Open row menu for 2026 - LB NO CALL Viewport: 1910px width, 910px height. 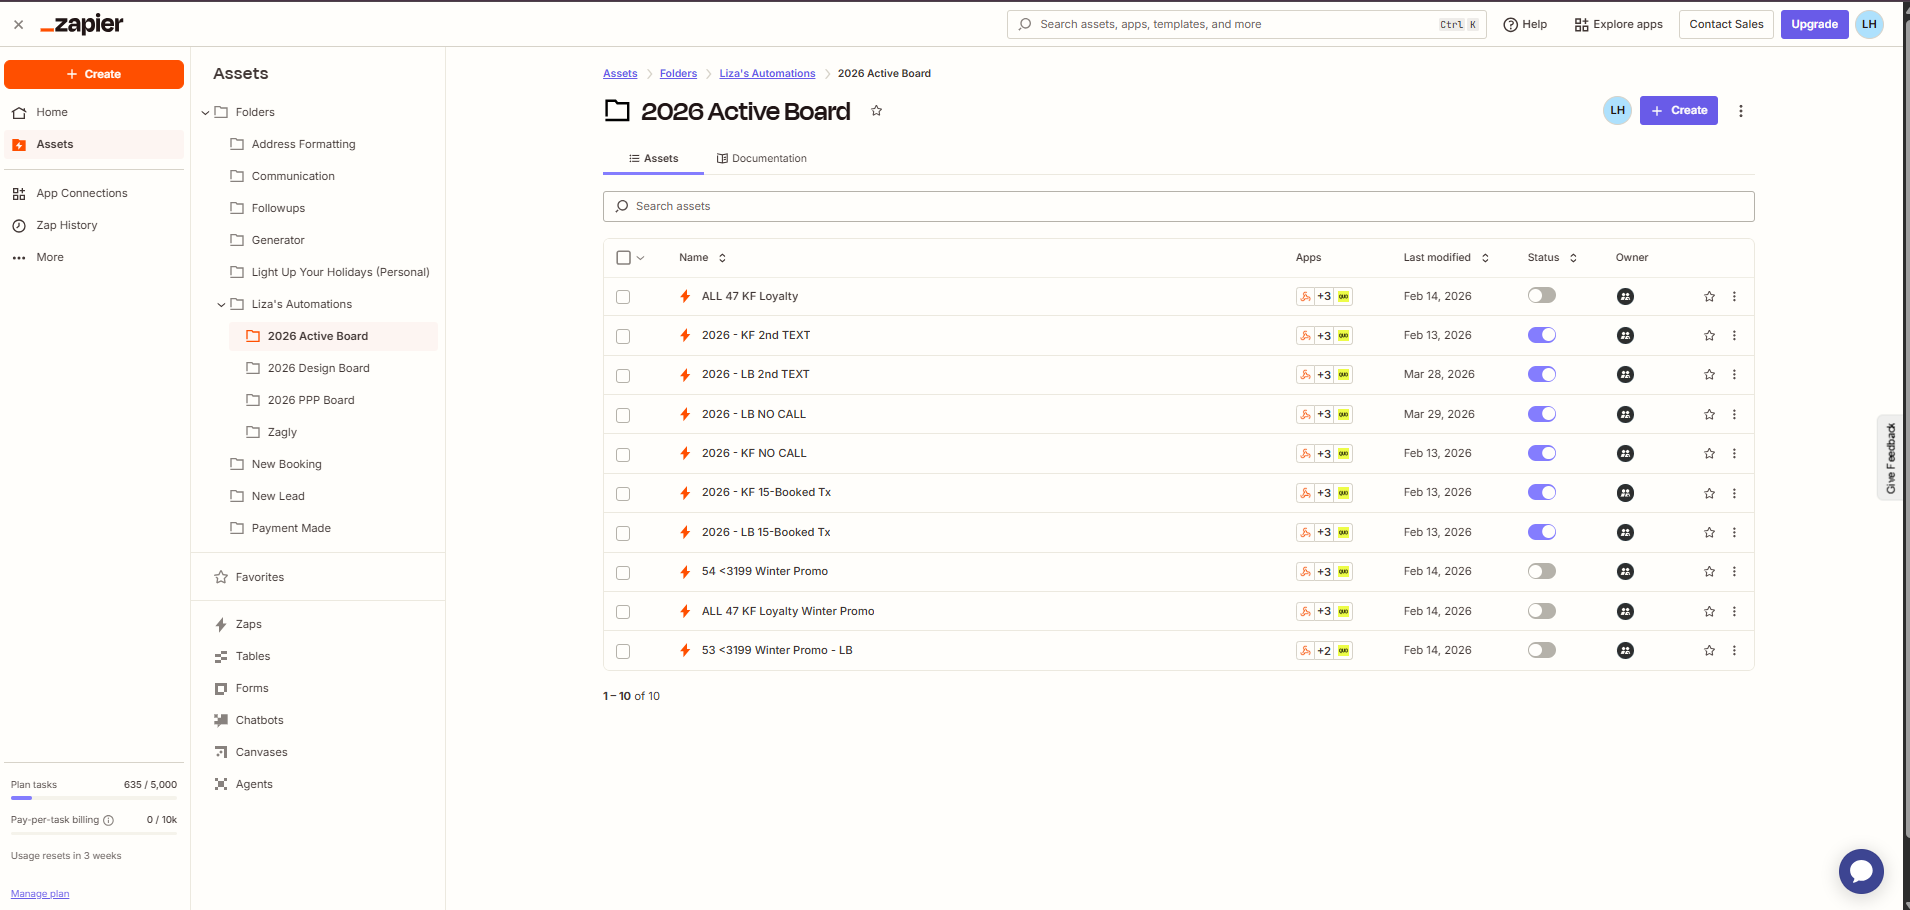click(1734, 415)
